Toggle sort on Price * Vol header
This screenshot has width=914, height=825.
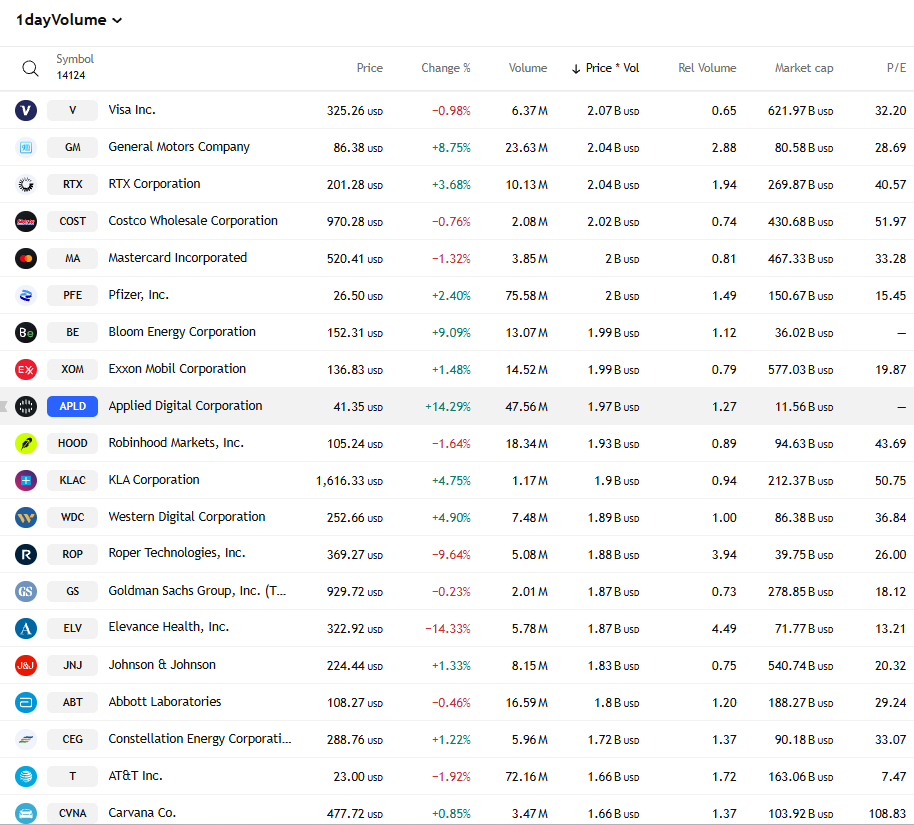point(606,68)
